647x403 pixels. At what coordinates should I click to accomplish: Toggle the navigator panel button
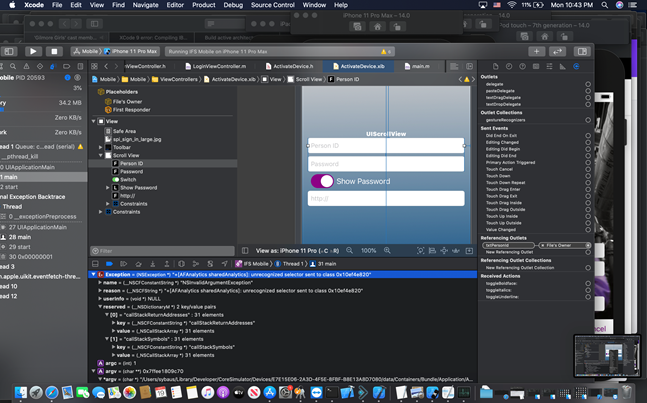point(9,52)
